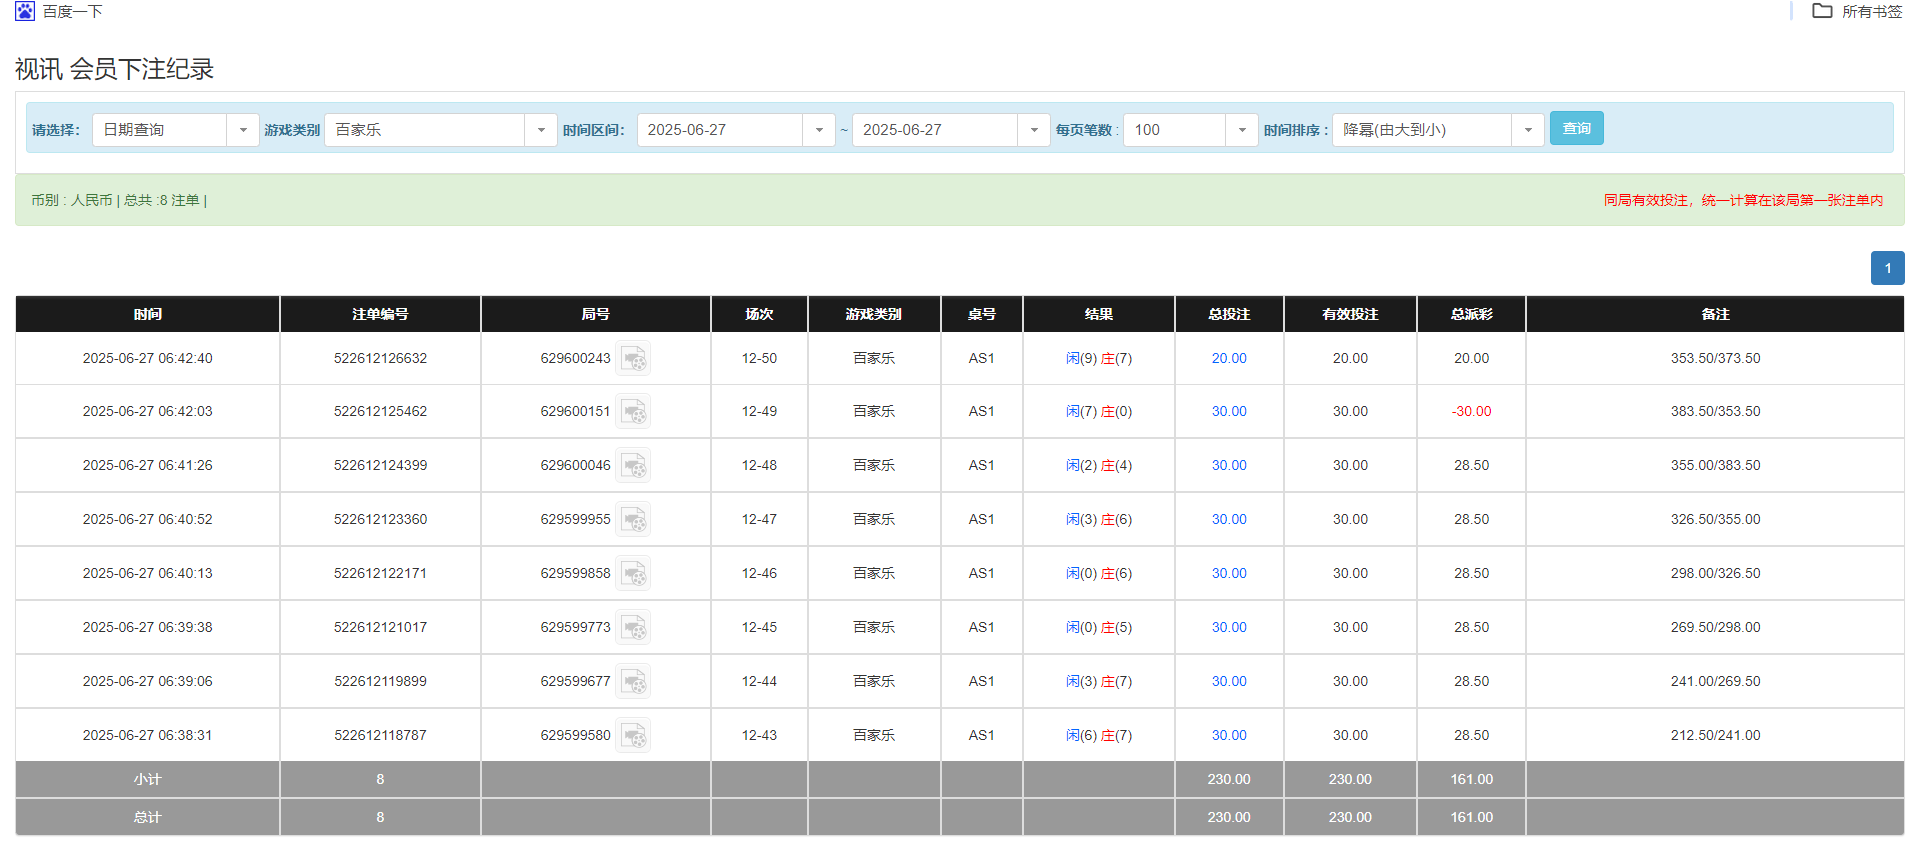This screenshot has height=841, width=1919.
Task: Open total bet 30.00 for order 522612124399
Action: [x=1229, y=465]
